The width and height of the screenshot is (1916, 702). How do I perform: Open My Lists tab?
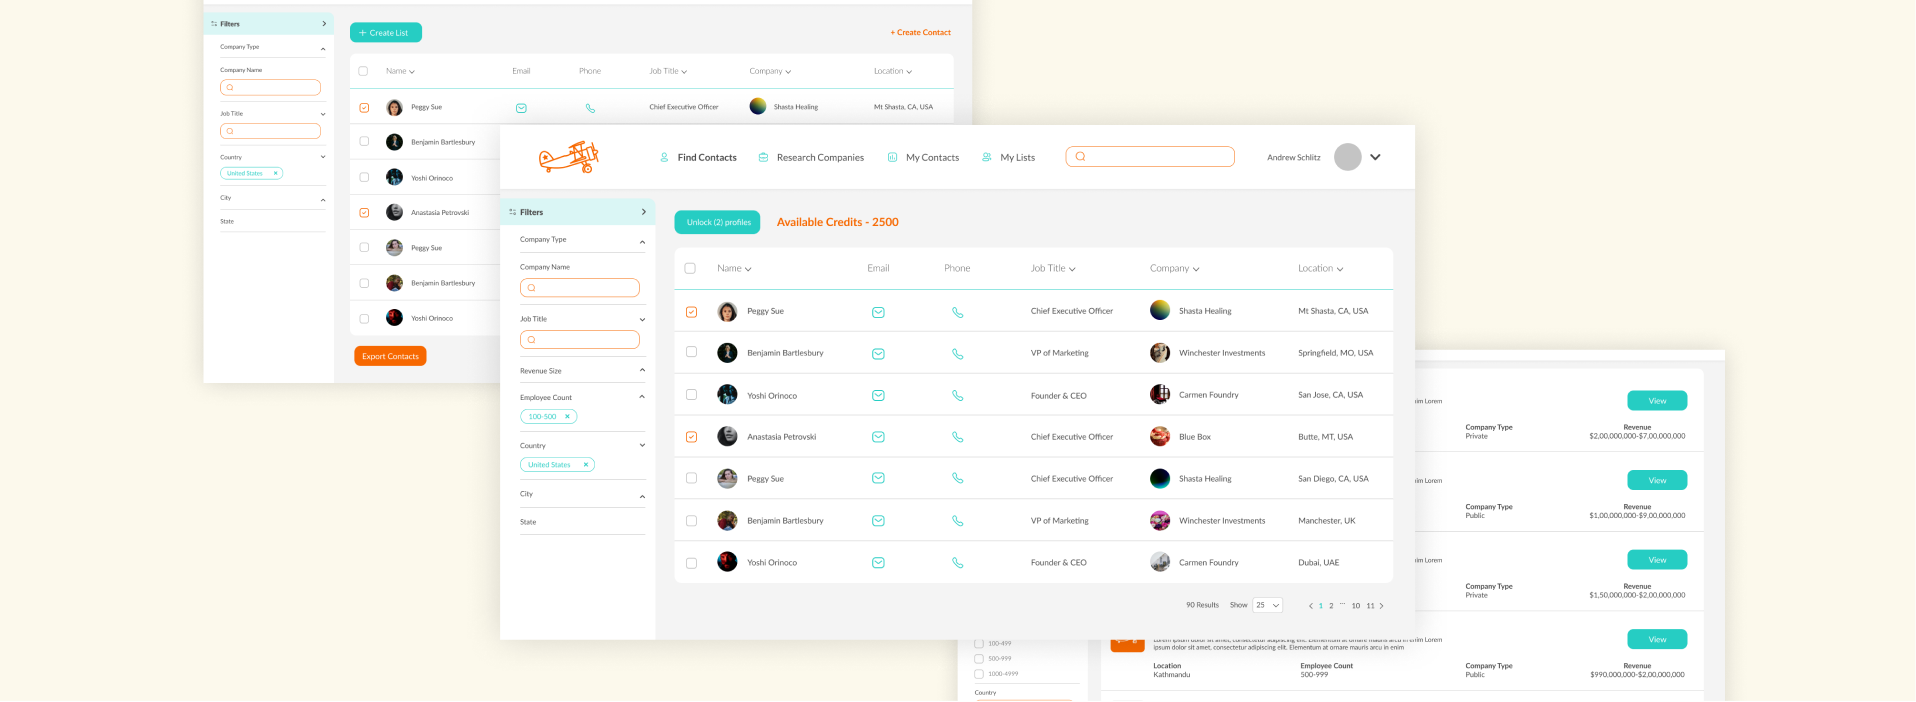[1008, 158]
